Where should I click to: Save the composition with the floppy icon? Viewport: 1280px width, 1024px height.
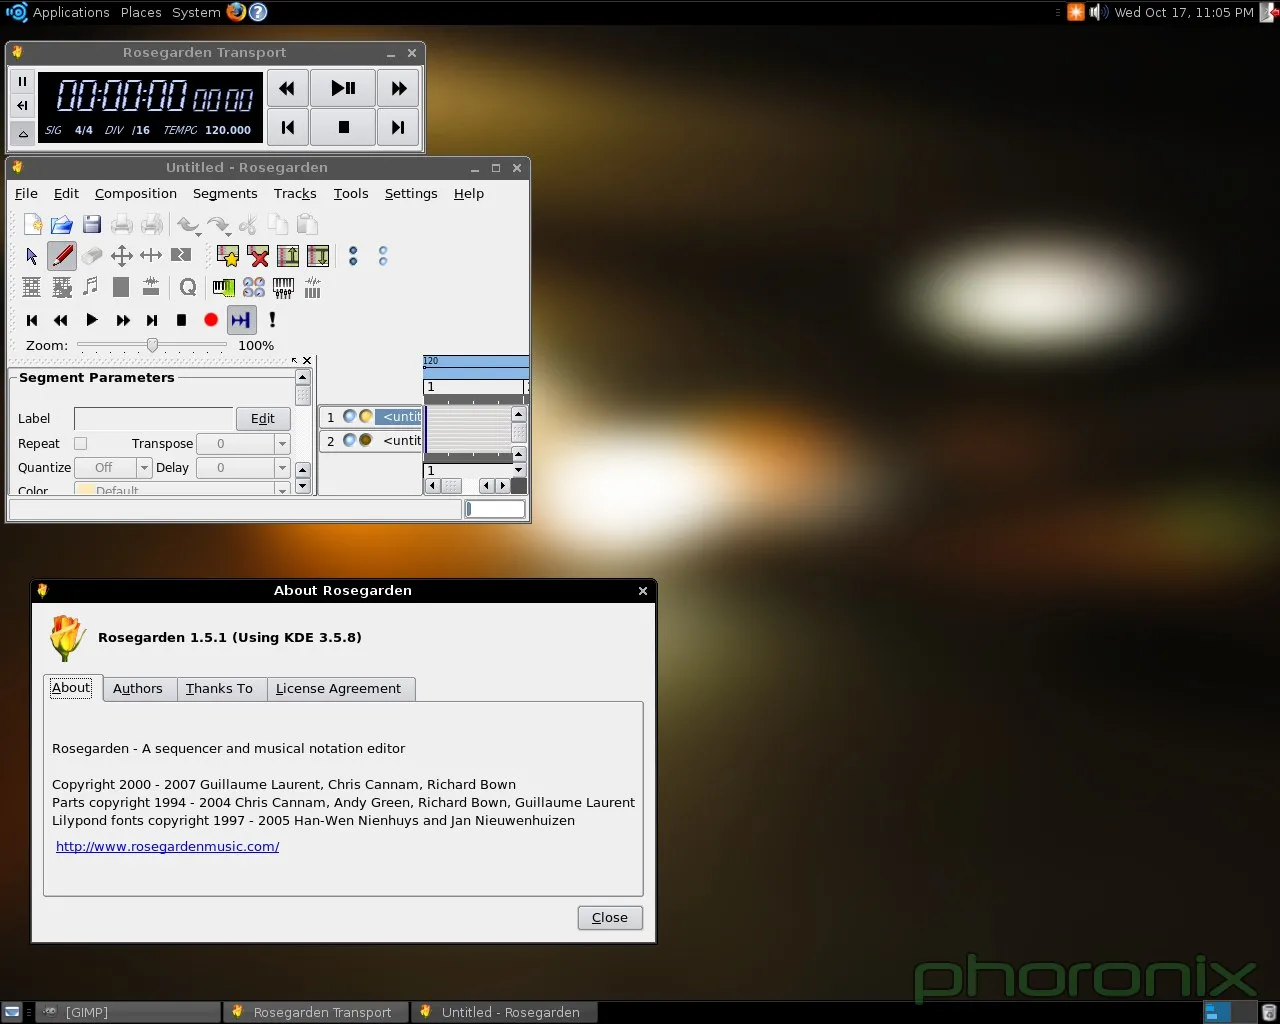coord(92,224)
